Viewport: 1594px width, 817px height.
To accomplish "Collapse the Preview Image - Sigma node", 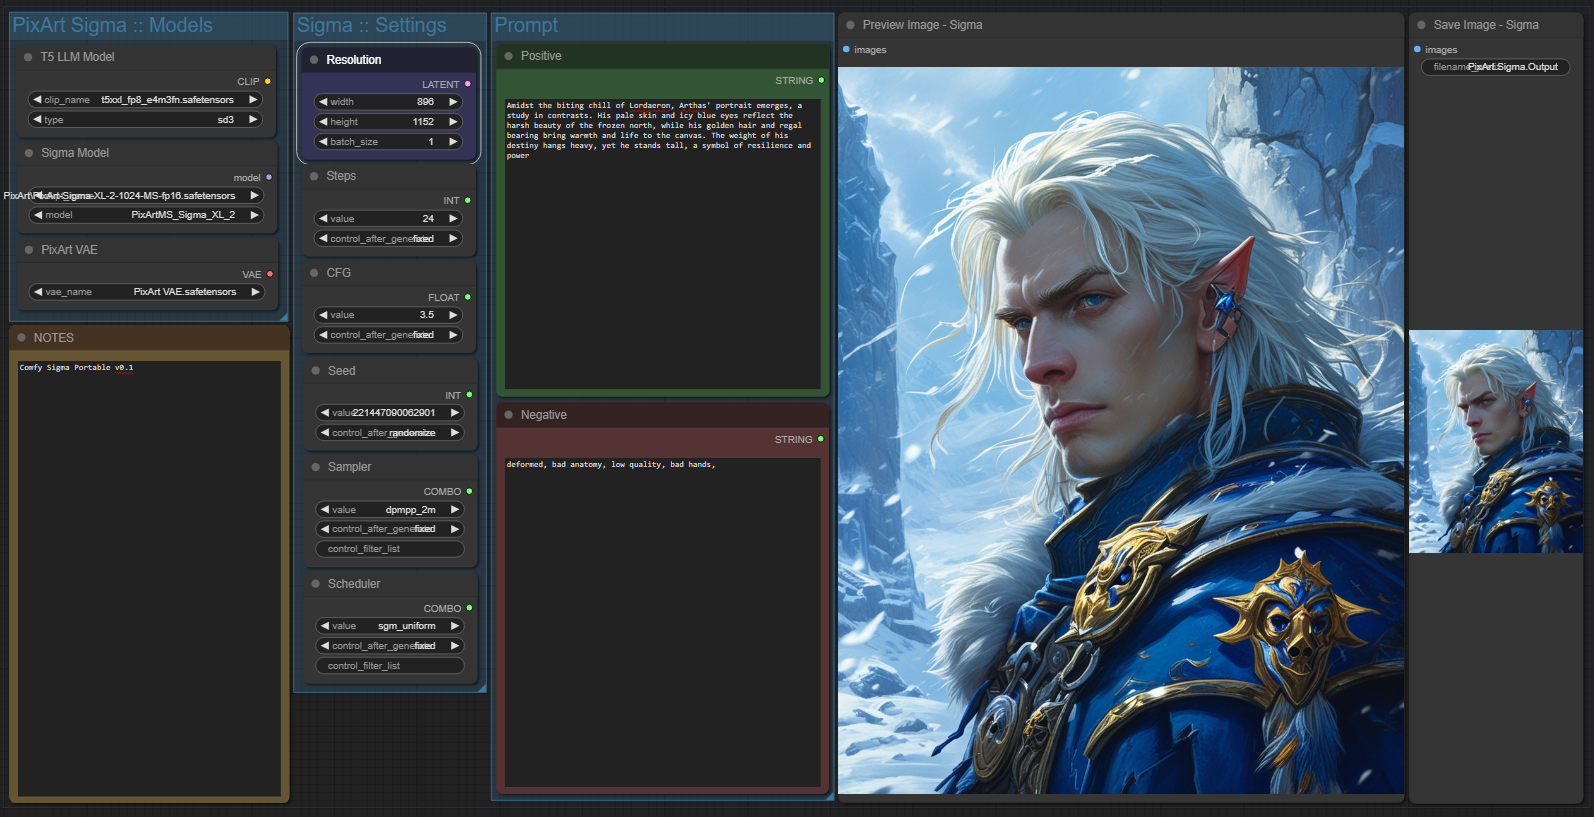I will (x=850, y=25).
